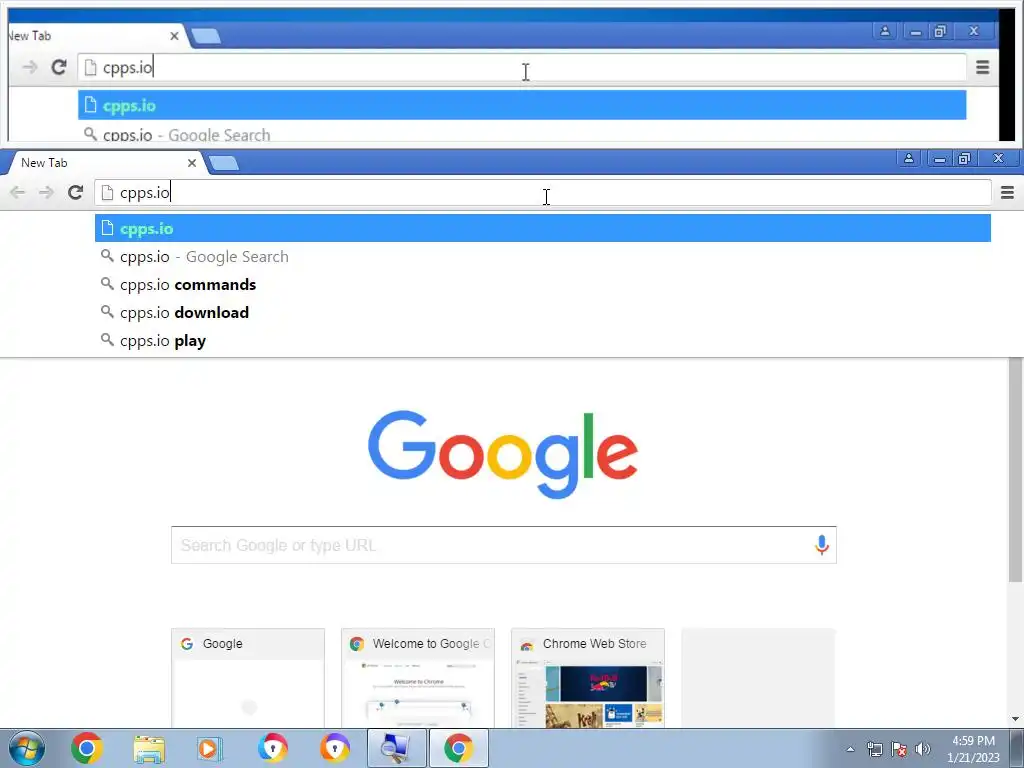Click the Google logo

[503, 454]
